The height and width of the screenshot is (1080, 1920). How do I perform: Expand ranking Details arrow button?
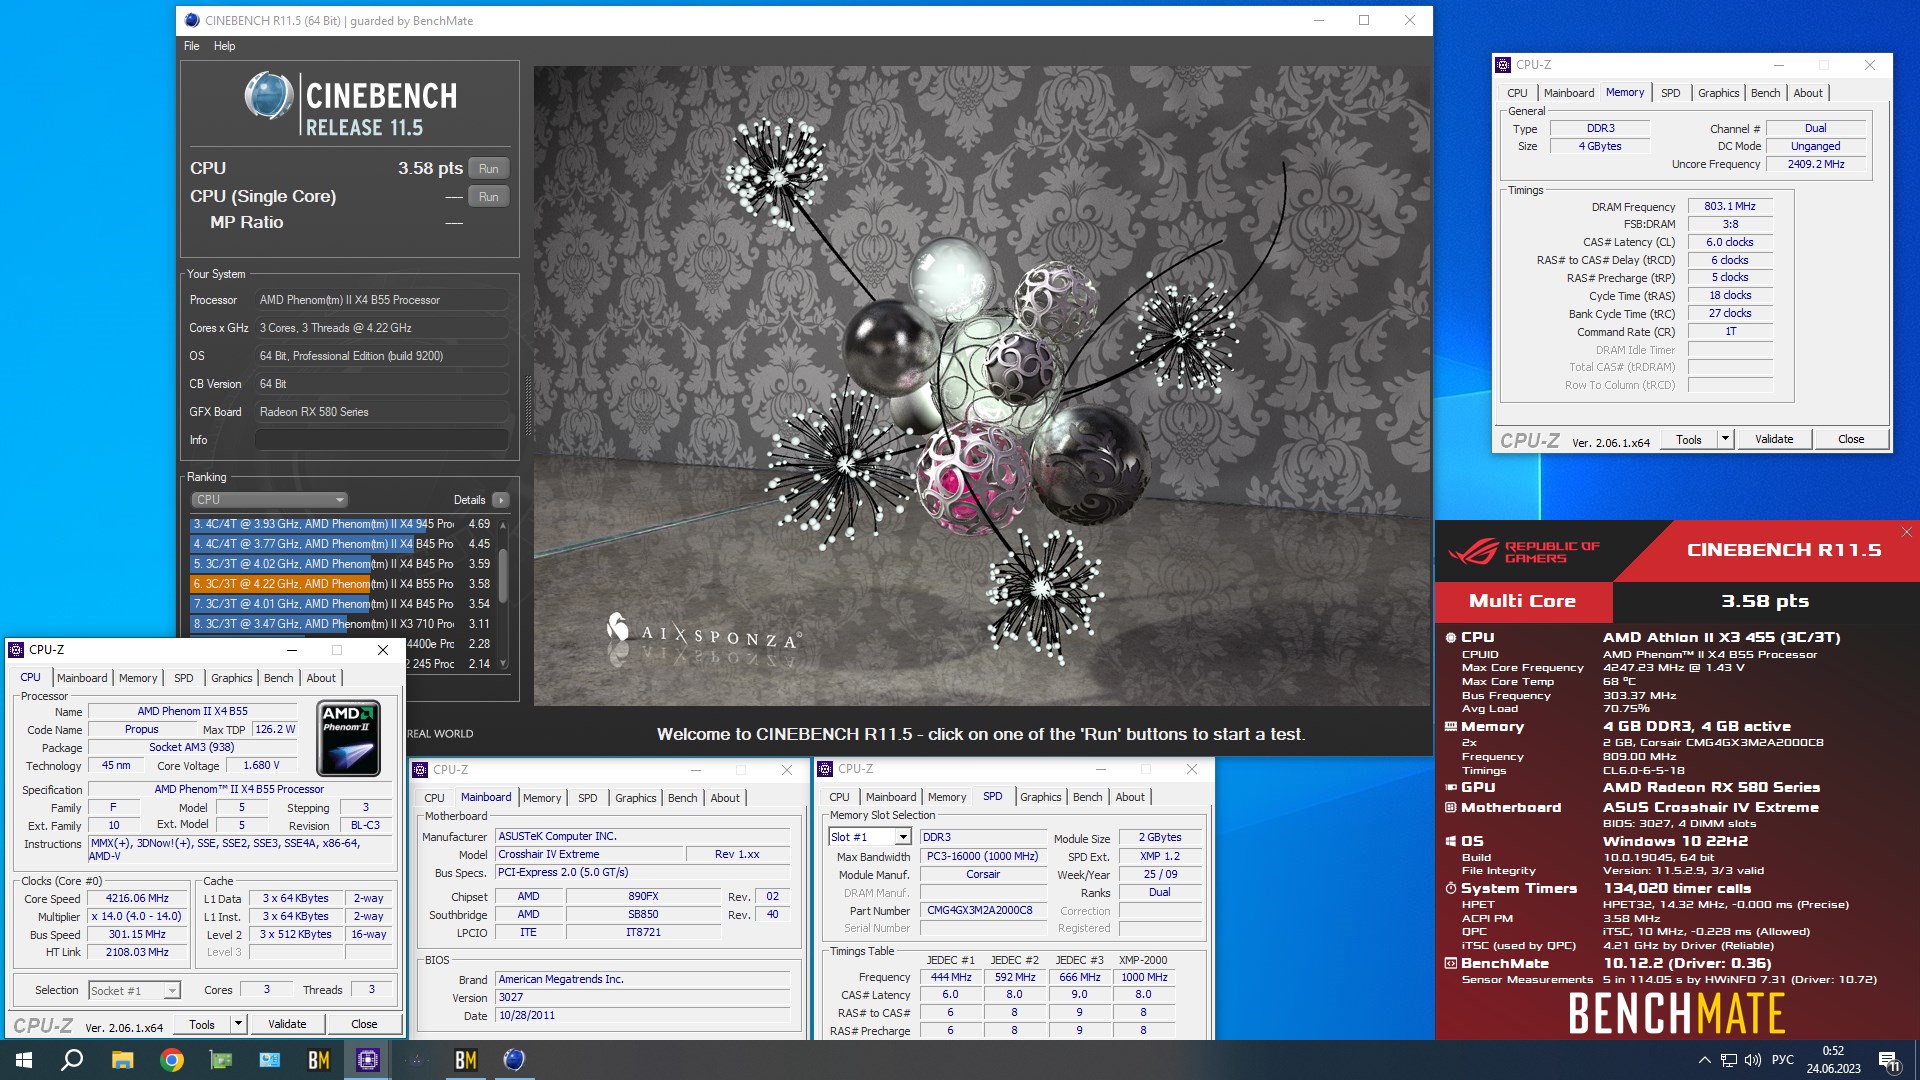(x=501, y=500)
